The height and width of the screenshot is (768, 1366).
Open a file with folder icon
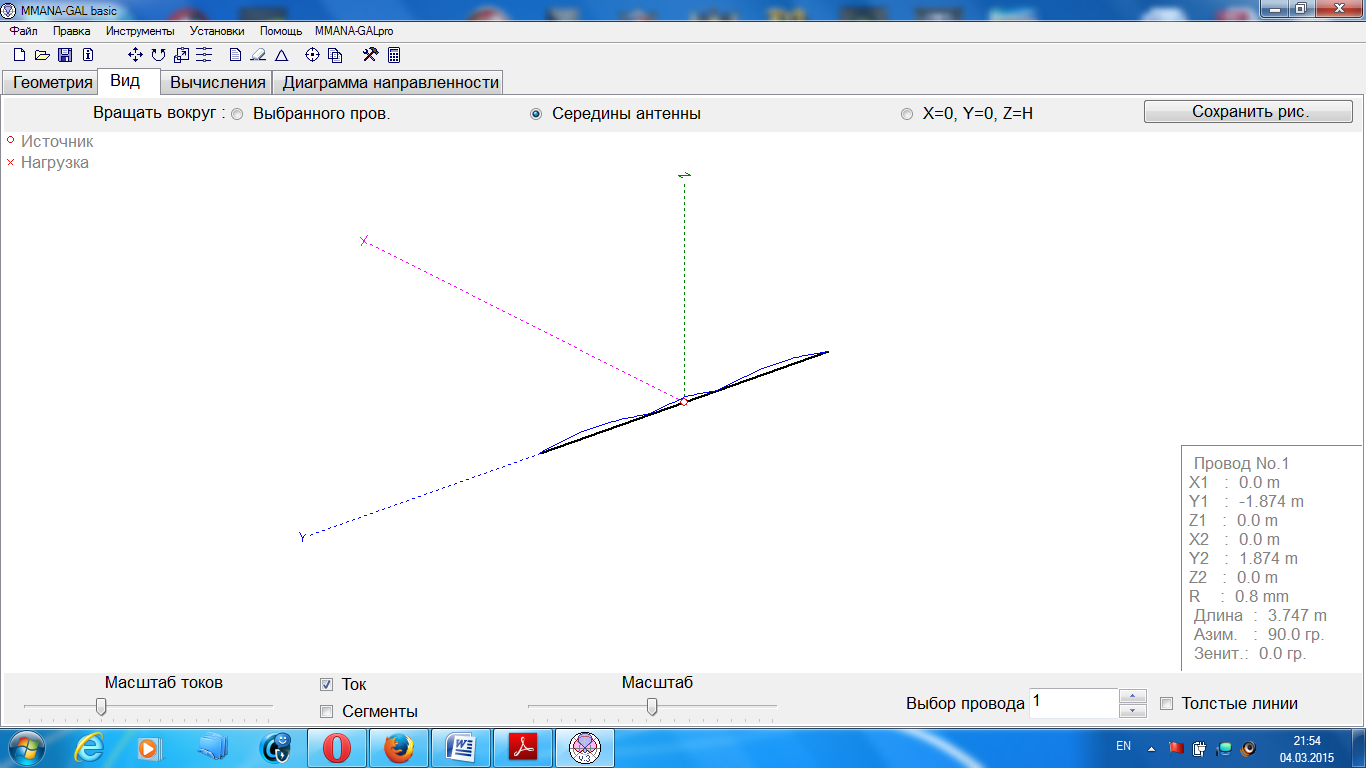point(42,55)
